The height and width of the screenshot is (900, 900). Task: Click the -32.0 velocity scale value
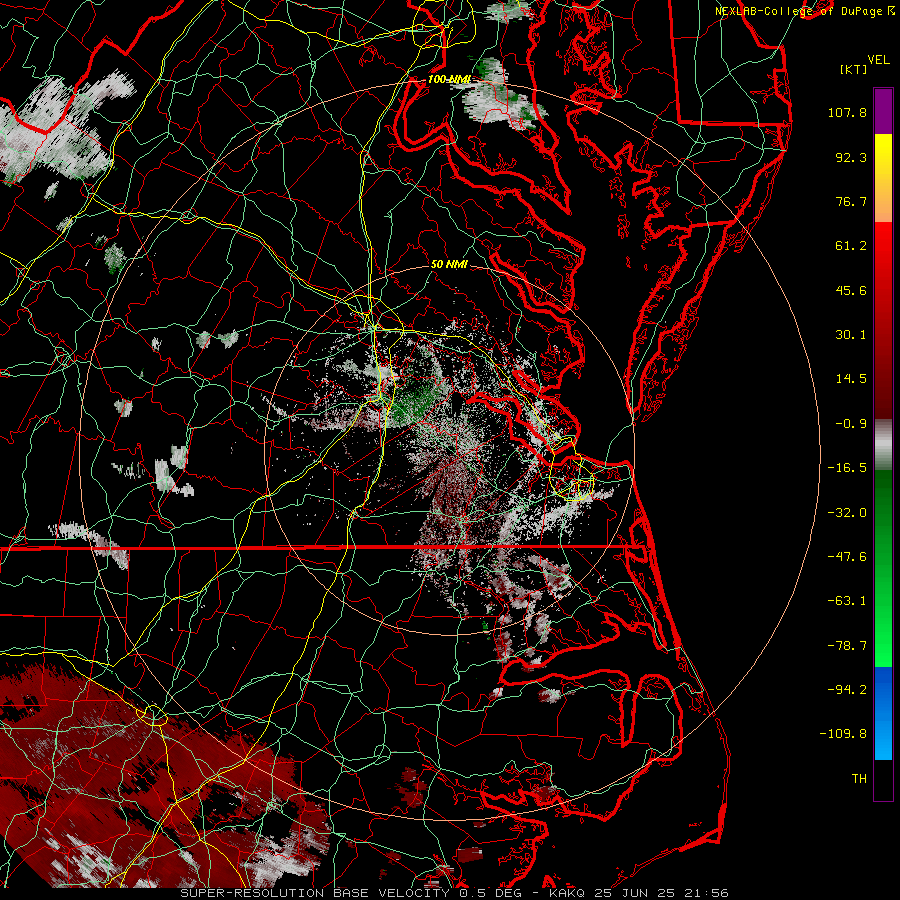(847, 513)
